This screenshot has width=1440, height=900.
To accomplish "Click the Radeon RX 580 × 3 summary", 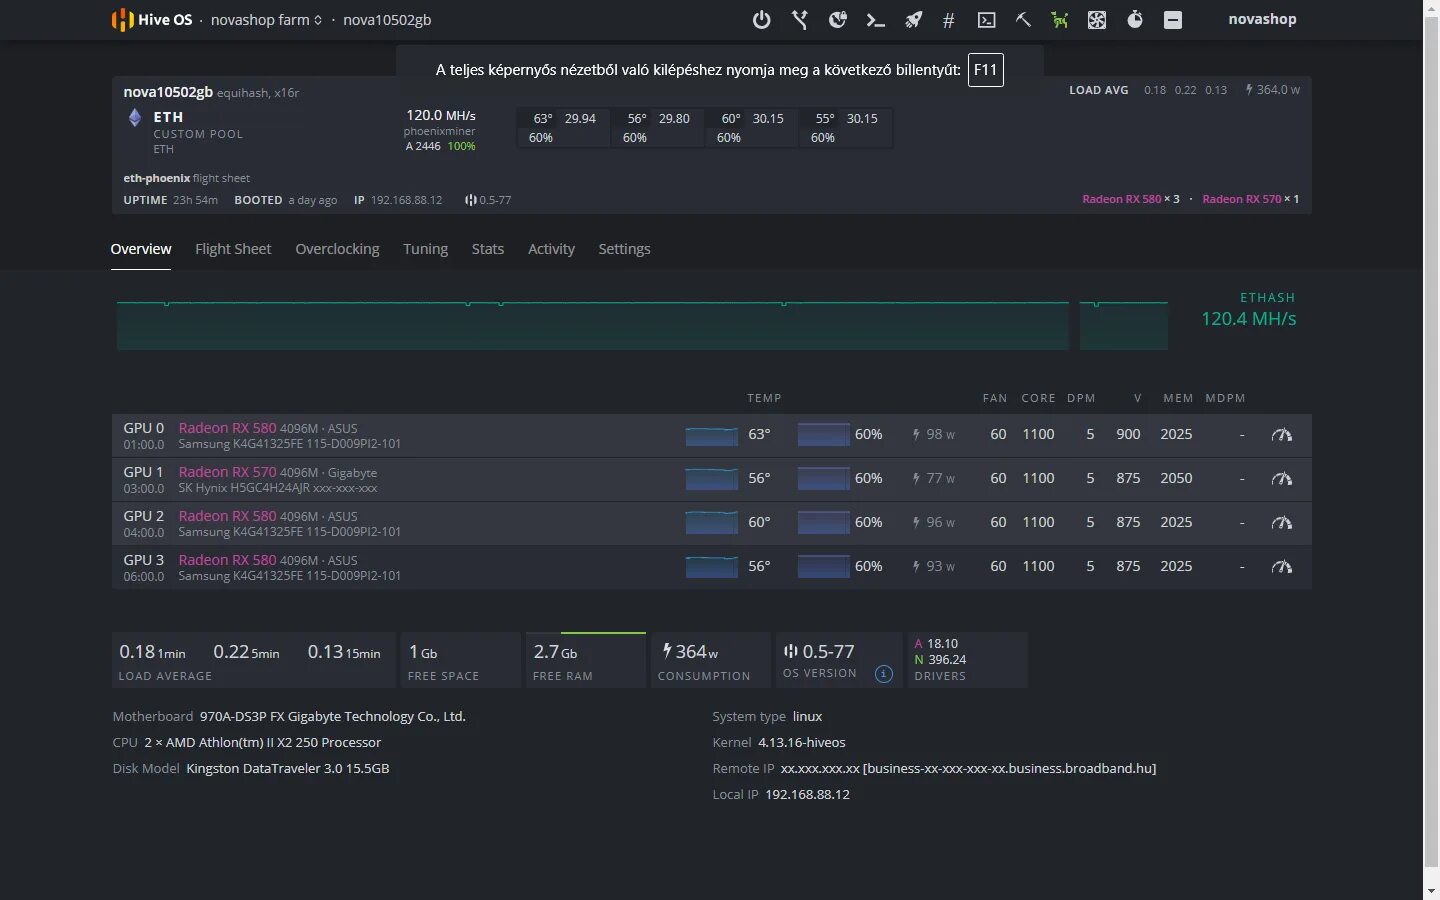I will click(1131, 199).
